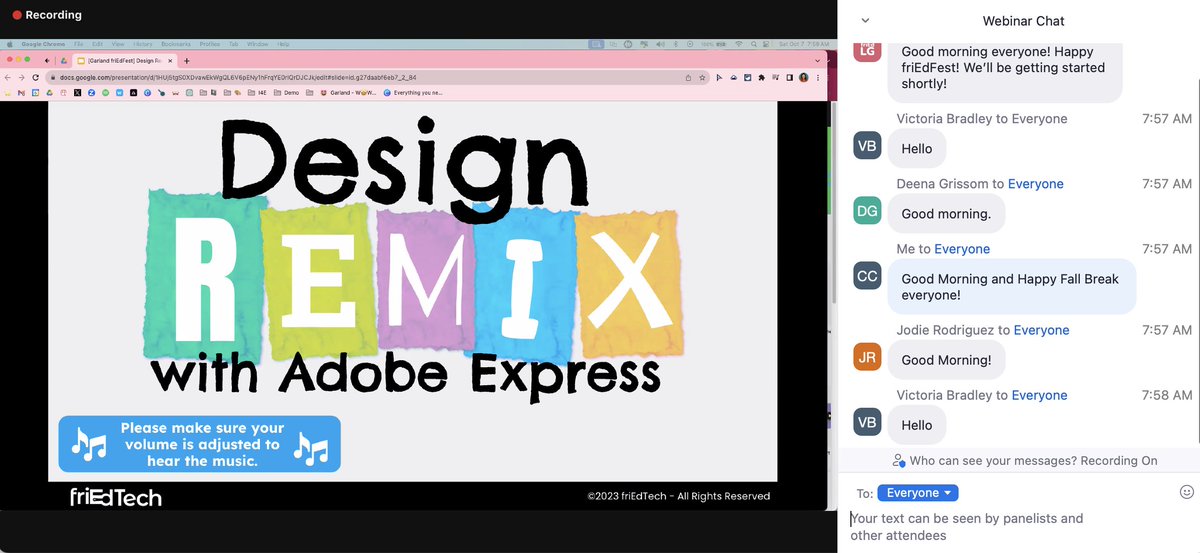Click the VB avatar beside the 7:58 Hello message
1200x553 pixels.
pos(867,422)
